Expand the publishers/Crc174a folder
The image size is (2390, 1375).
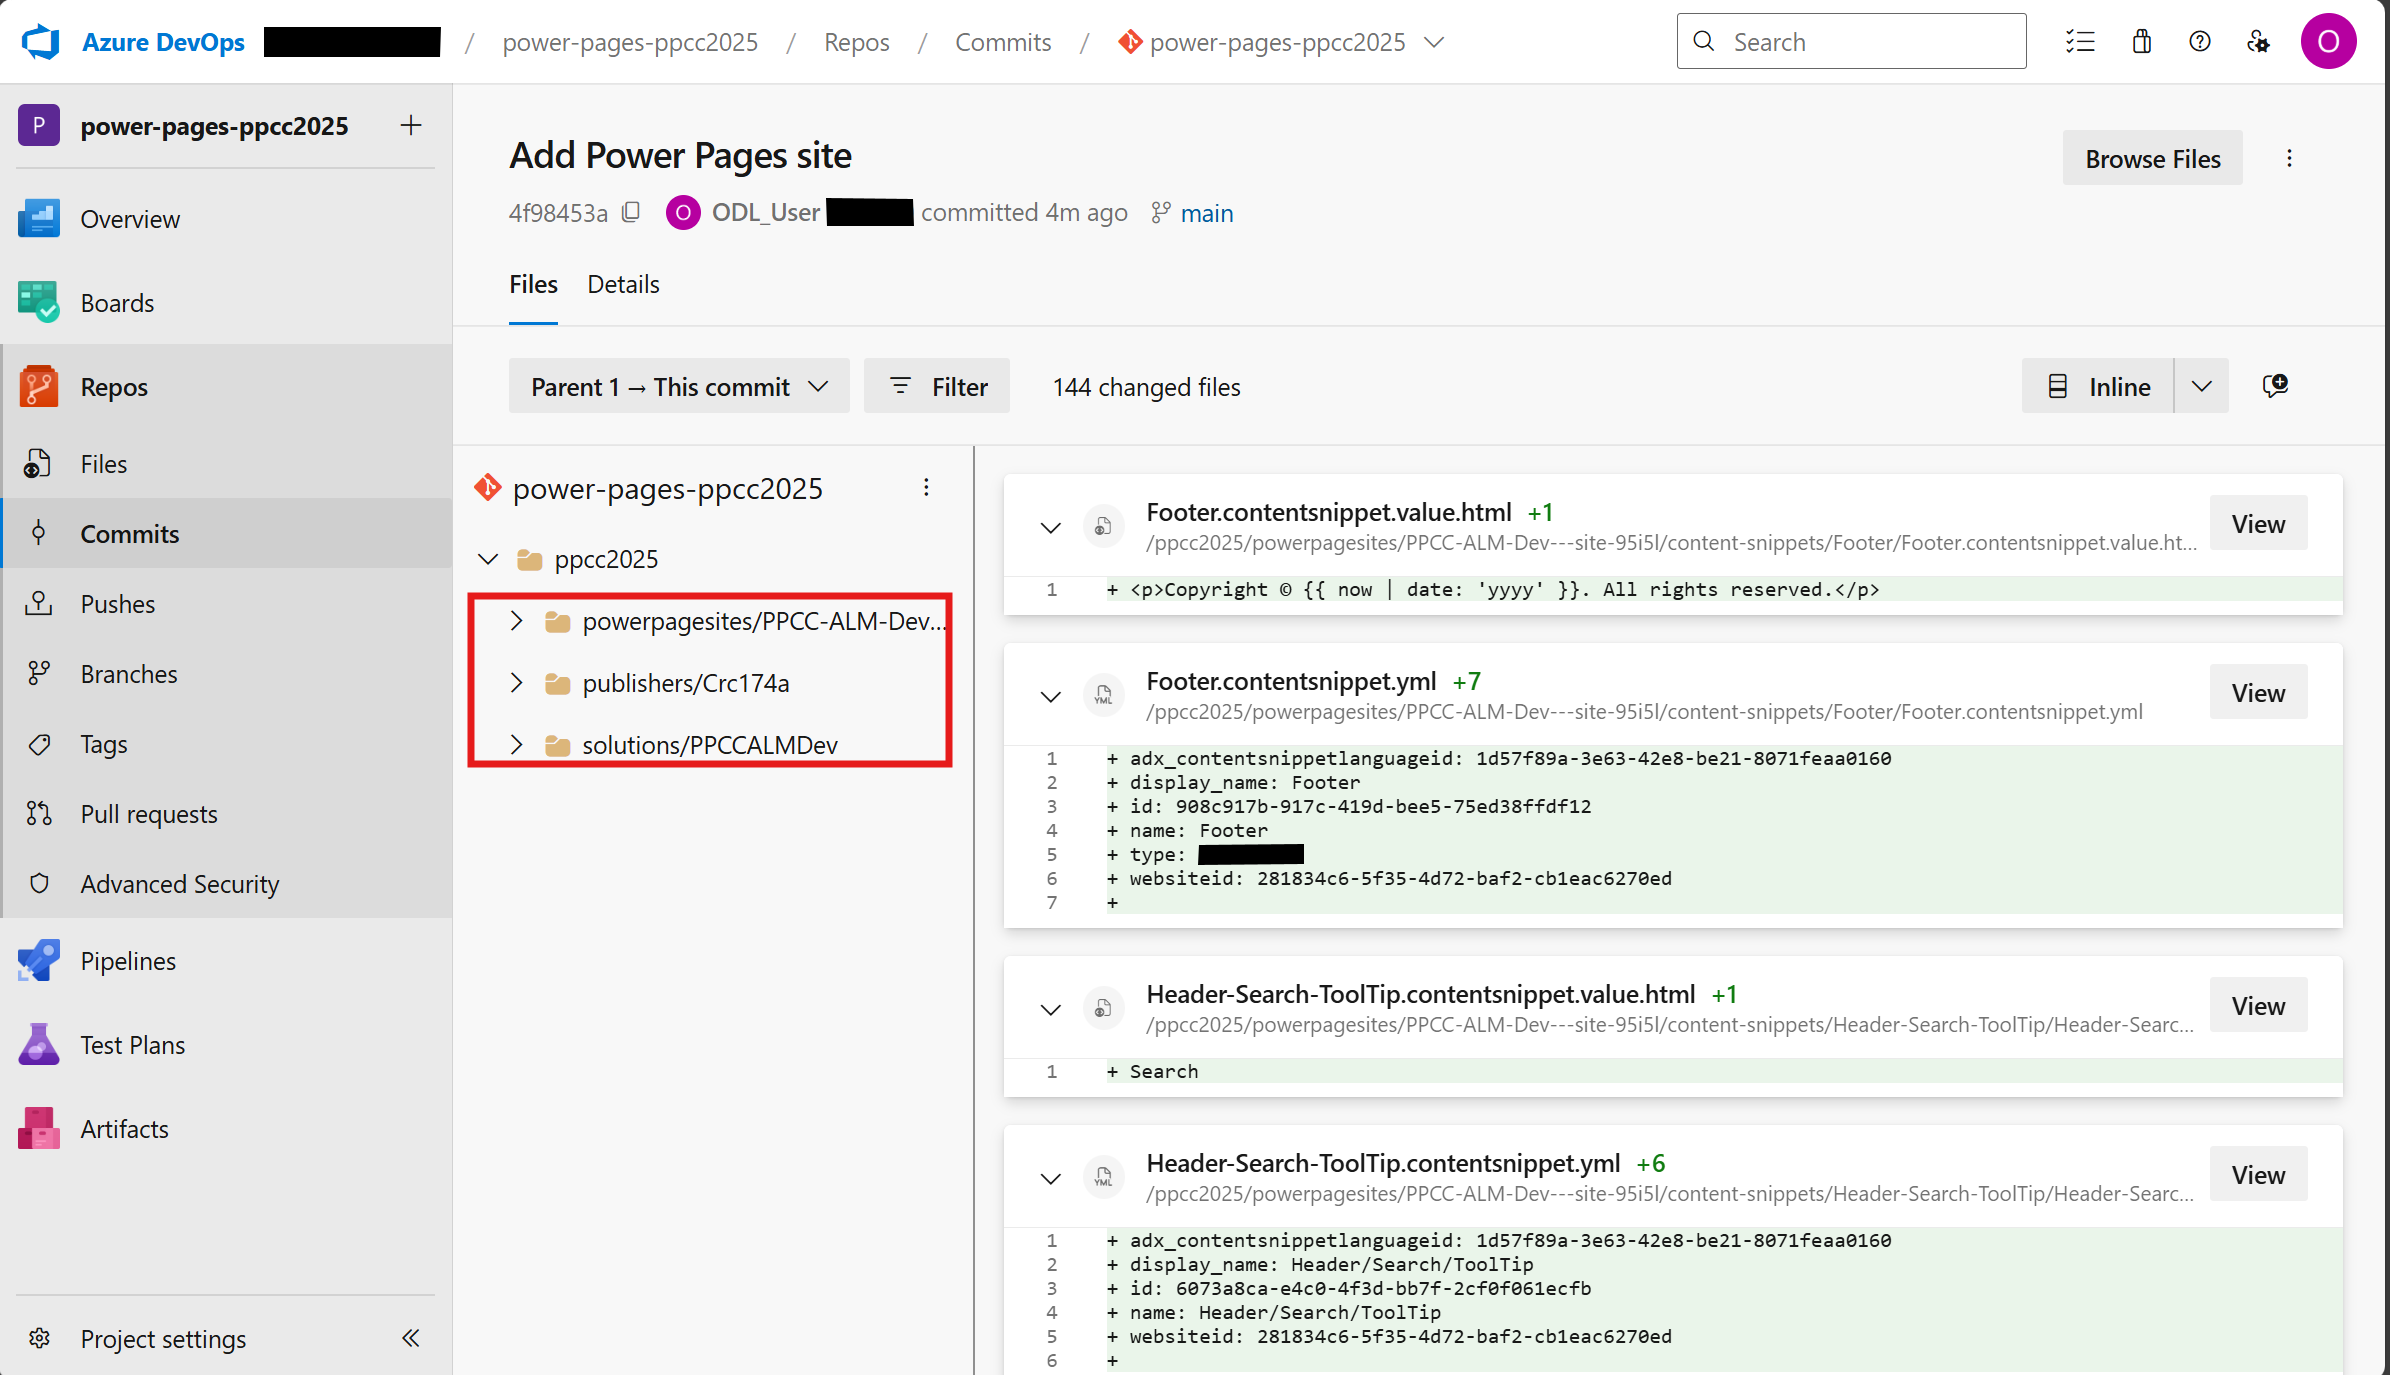click(516, 683)
